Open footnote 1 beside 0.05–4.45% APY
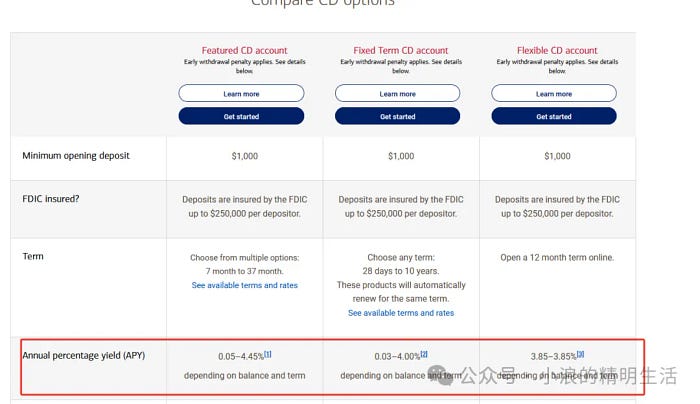This screenshot has height=404, width=700. (267, 354)
